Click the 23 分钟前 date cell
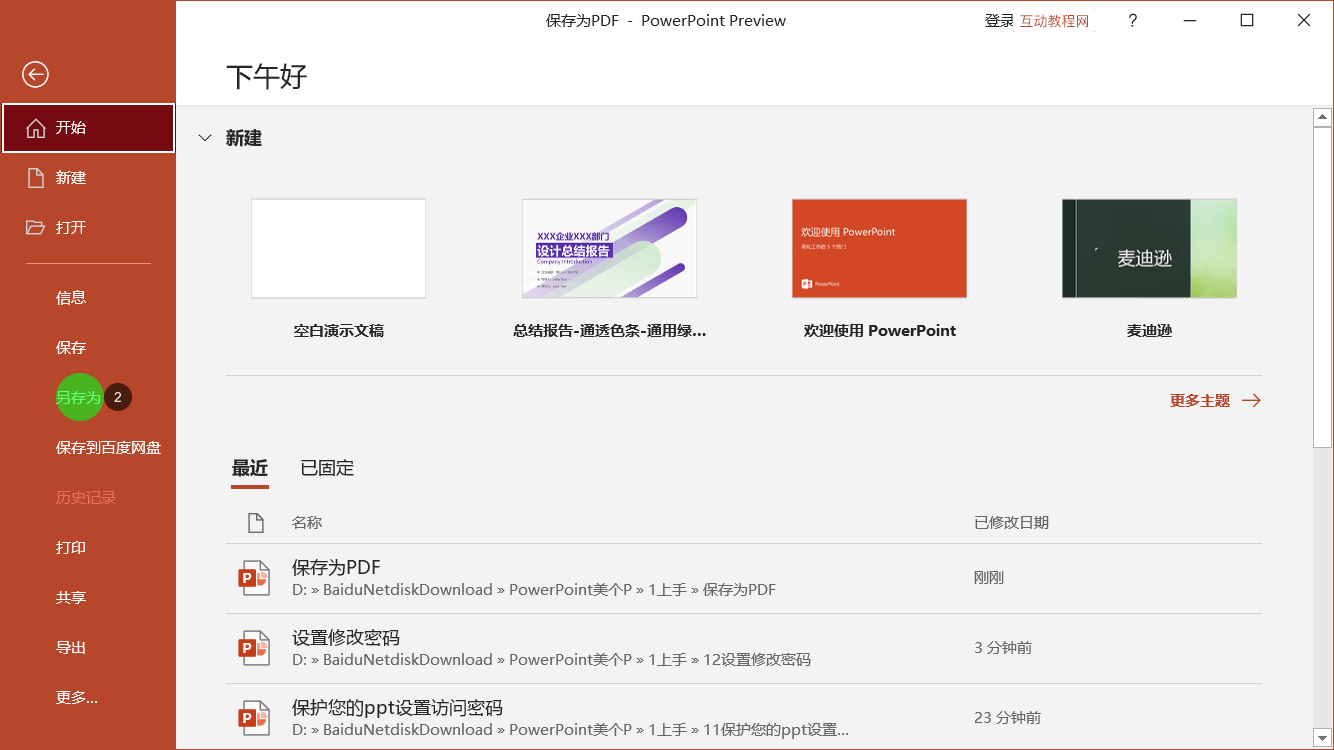This screenshot has width=1334, height=750. coord(1007,717)
